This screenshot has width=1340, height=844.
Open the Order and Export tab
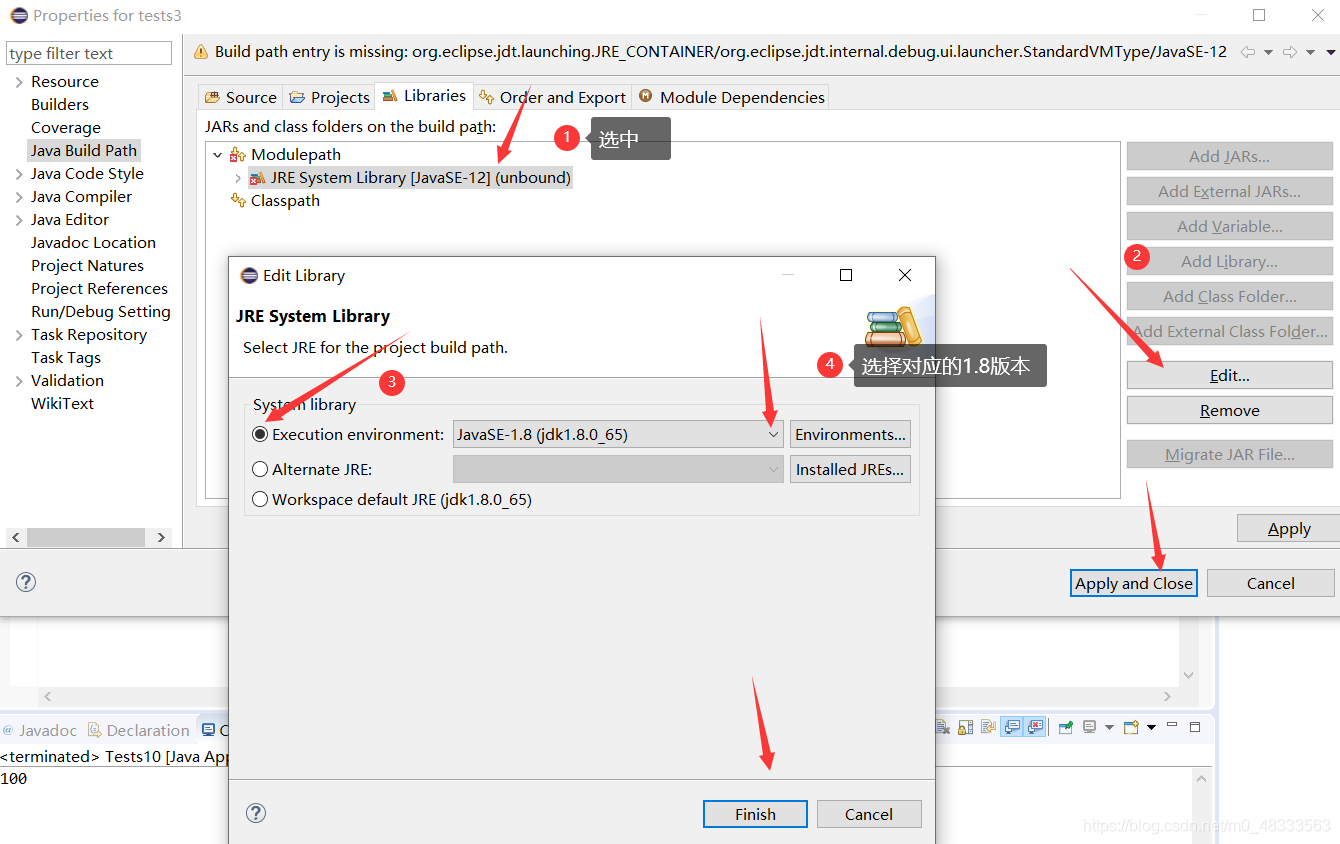[x=552, y=97]
